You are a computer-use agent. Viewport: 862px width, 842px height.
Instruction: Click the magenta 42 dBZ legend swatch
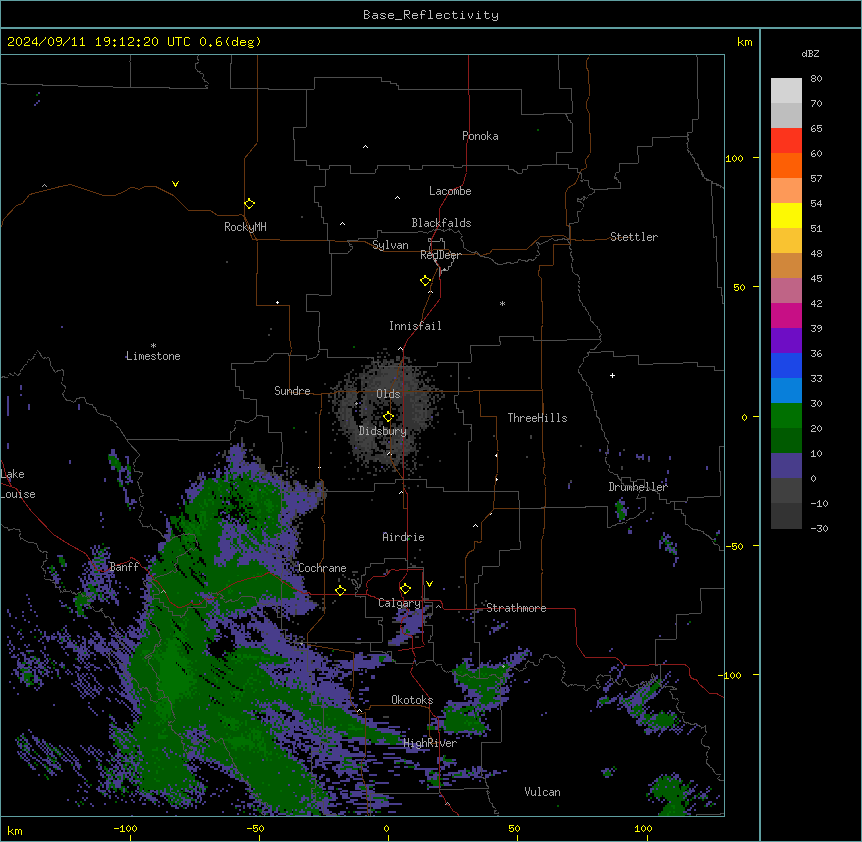click(x=786, y=315)
